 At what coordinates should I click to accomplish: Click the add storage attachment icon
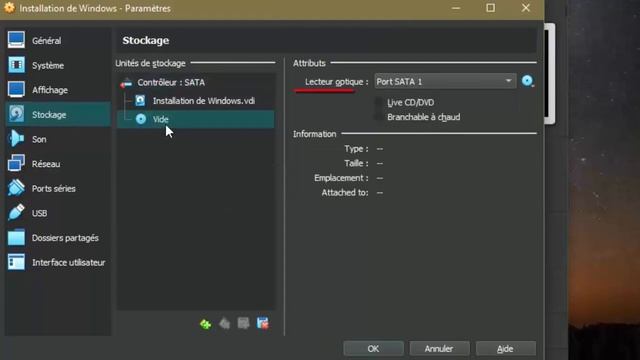(244, 324)
